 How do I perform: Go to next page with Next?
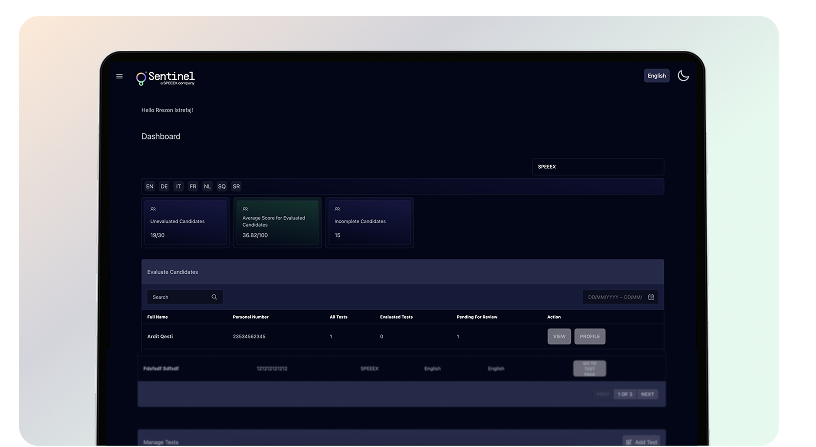tap(647, 394)
